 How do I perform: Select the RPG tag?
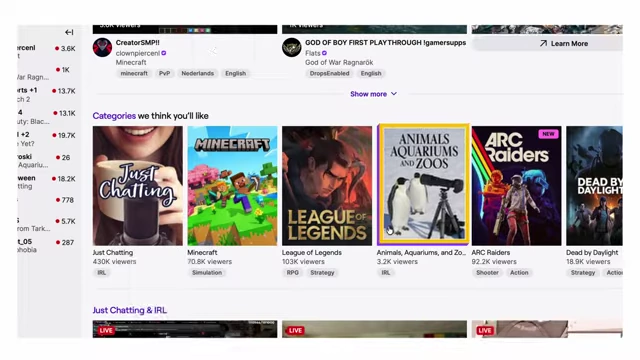[x=293, y=273]
